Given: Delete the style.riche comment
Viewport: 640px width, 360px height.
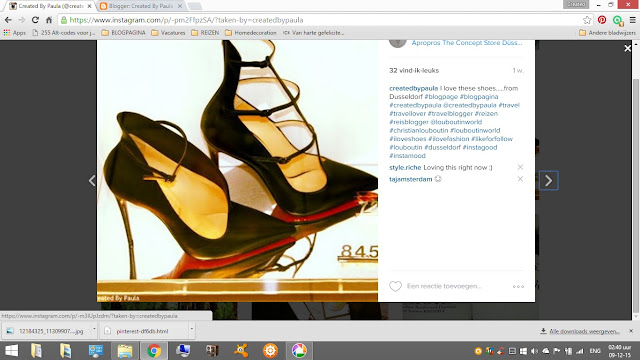Looking at the screenshot, I should pyautogui.click(x=520, y=167).
